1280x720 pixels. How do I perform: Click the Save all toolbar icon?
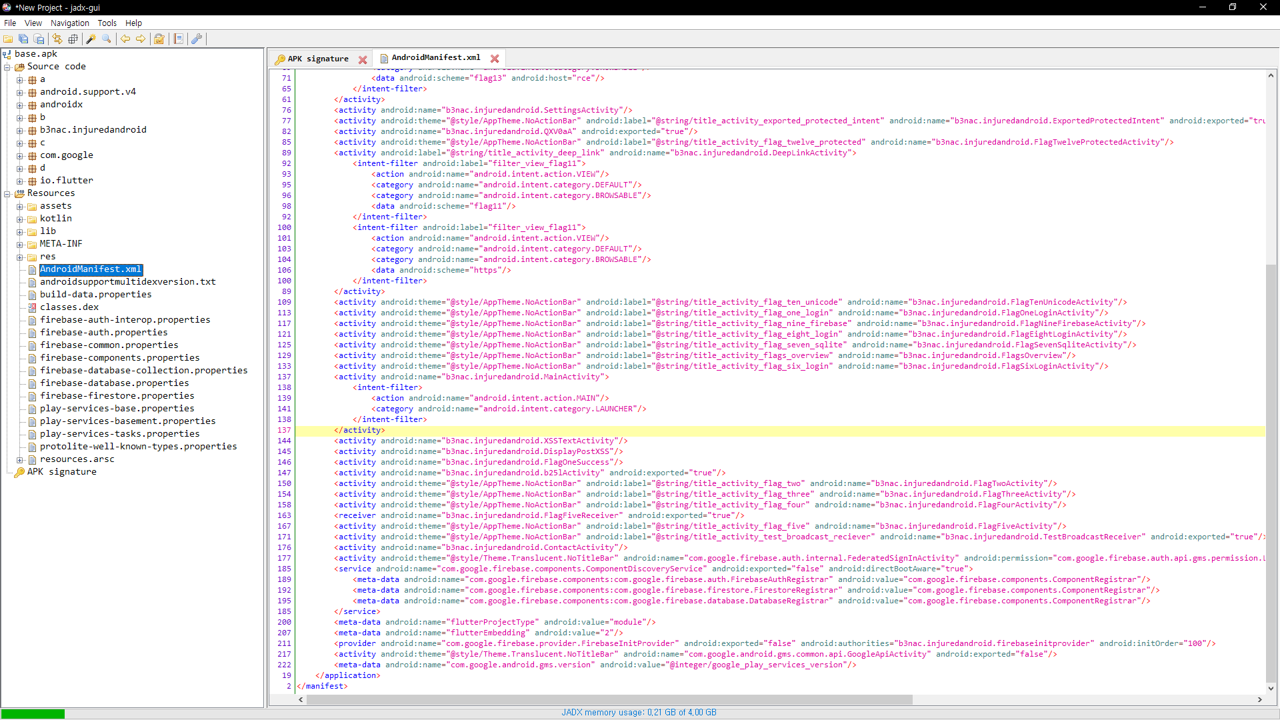(23, 39)
